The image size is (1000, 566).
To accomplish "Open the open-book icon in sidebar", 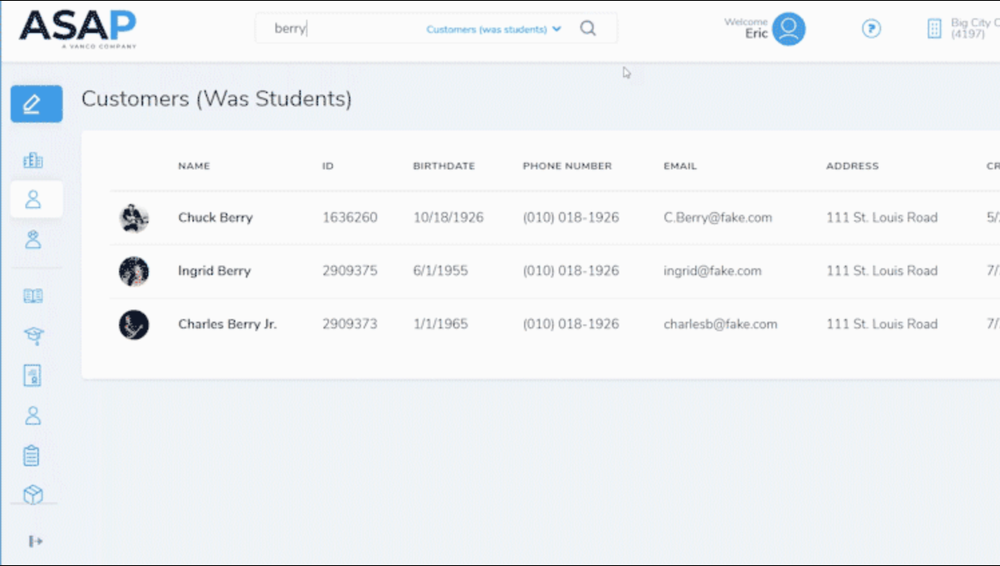I will 33,295.
